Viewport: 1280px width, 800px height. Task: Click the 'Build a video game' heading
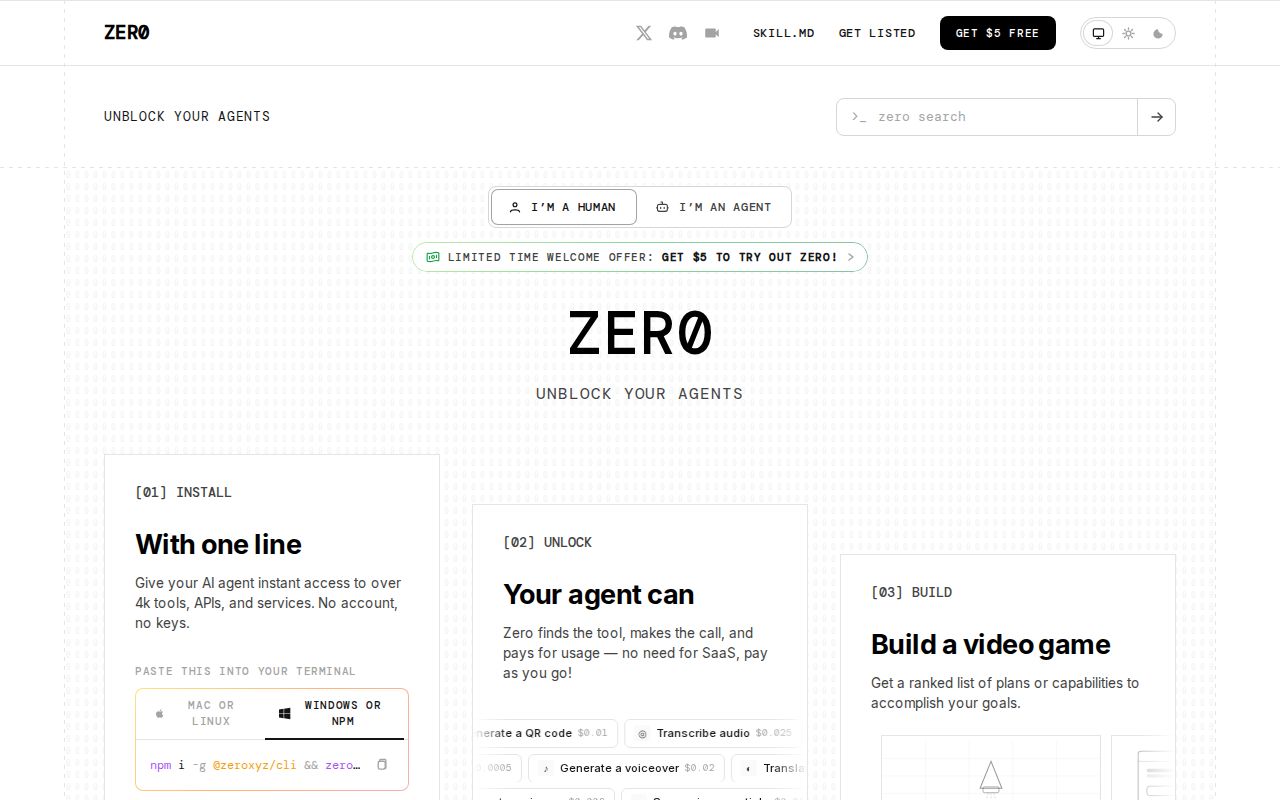(x=990, y=644)
